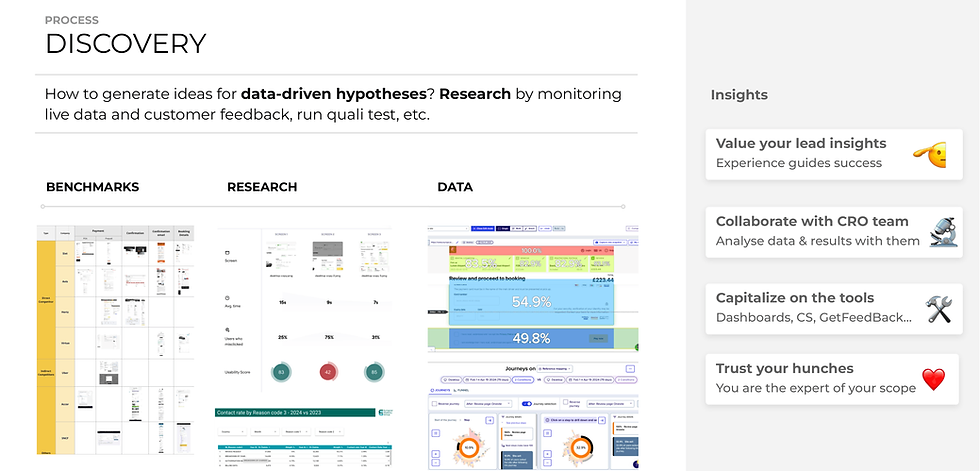
Task: Click the DATA heading
Action: (x=455, y=187)
